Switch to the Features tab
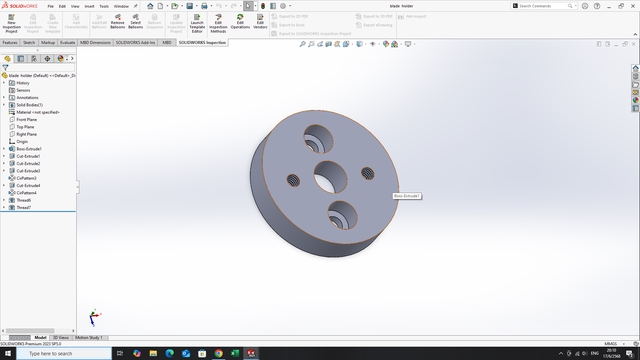Image resolution: width=640 pixels, height=360 pixels. tap(10, 42)
